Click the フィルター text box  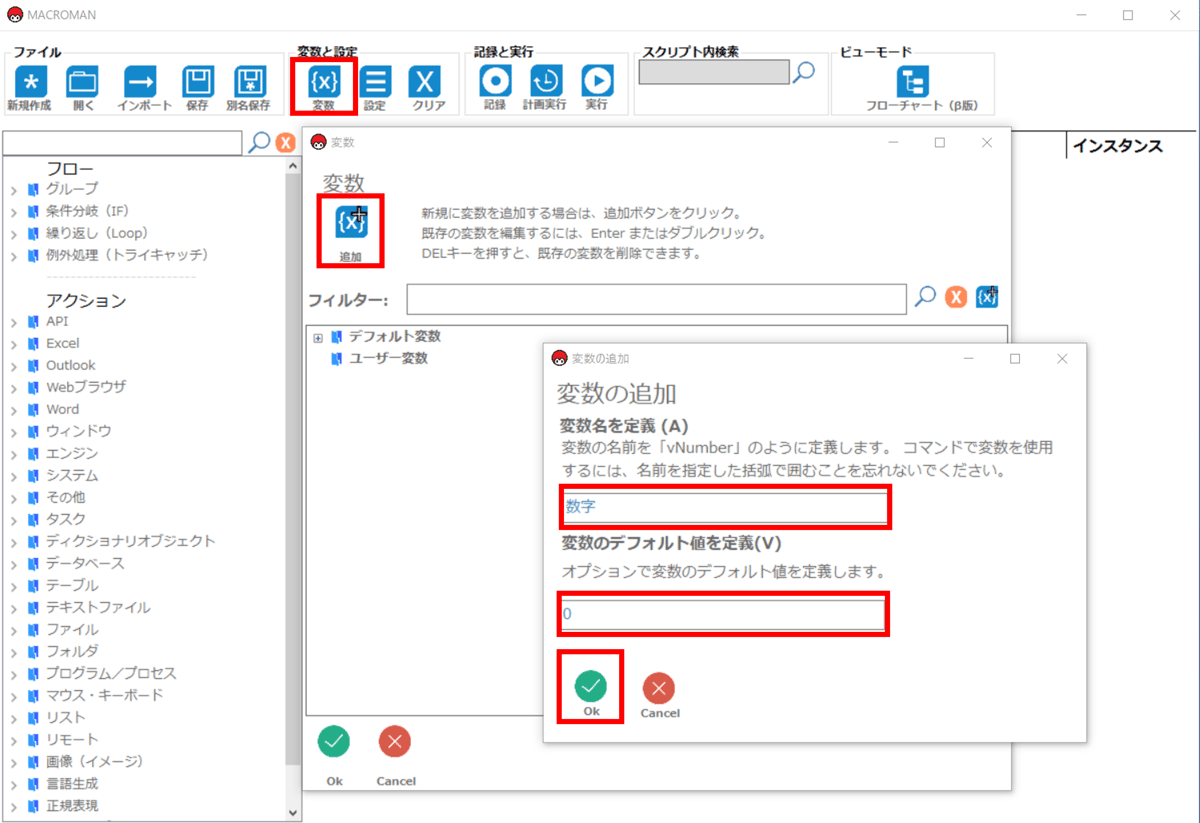tap(656, 298)
